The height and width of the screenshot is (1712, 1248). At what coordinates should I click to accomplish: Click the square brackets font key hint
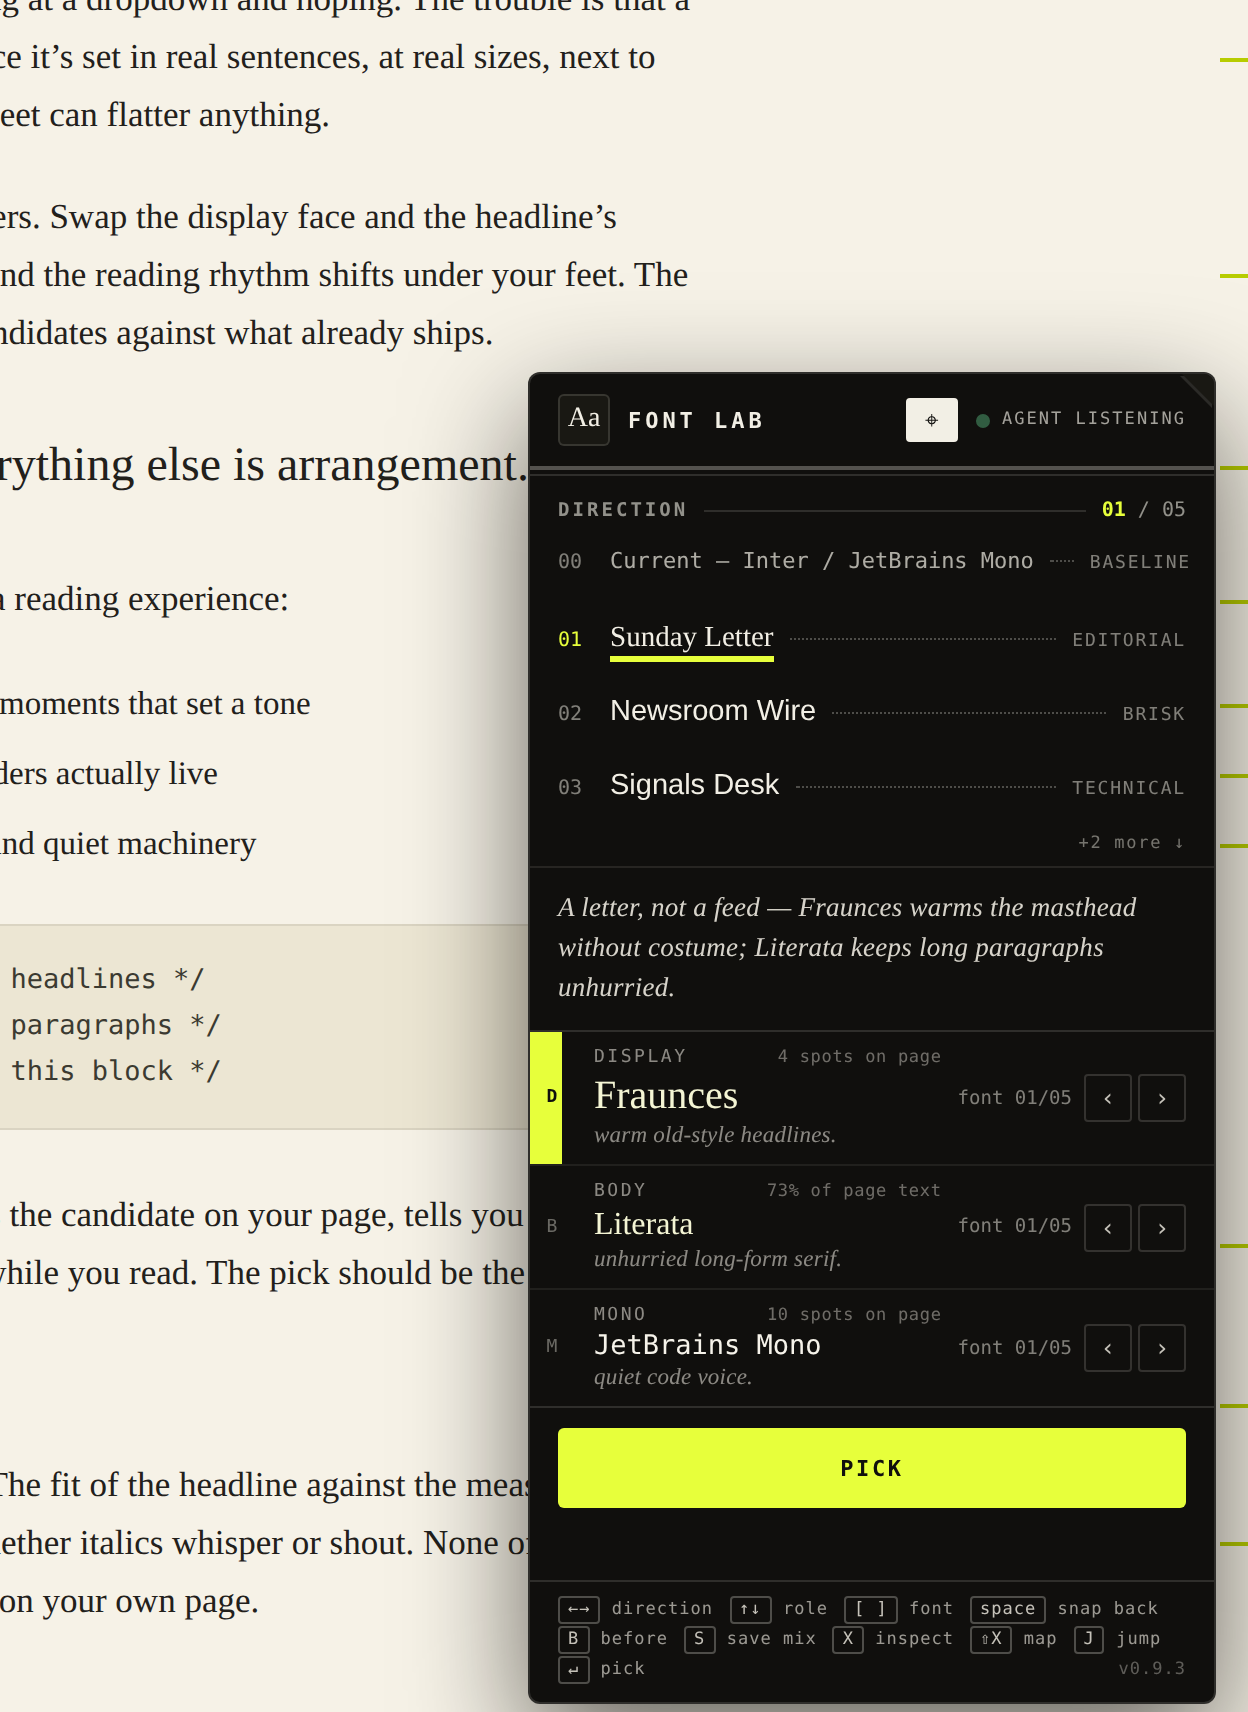tap(870, 1609)
